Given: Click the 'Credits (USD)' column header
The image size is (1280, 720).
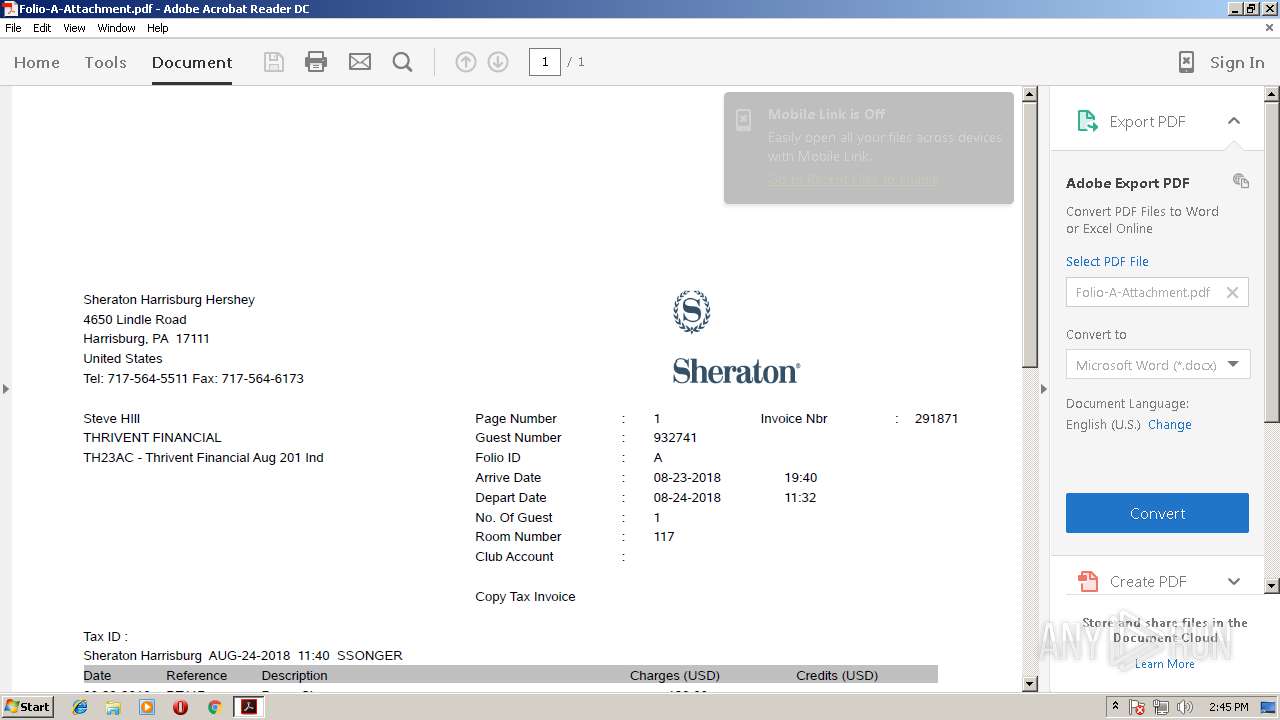Looking at the screenshot, I should tap(837, 676).
